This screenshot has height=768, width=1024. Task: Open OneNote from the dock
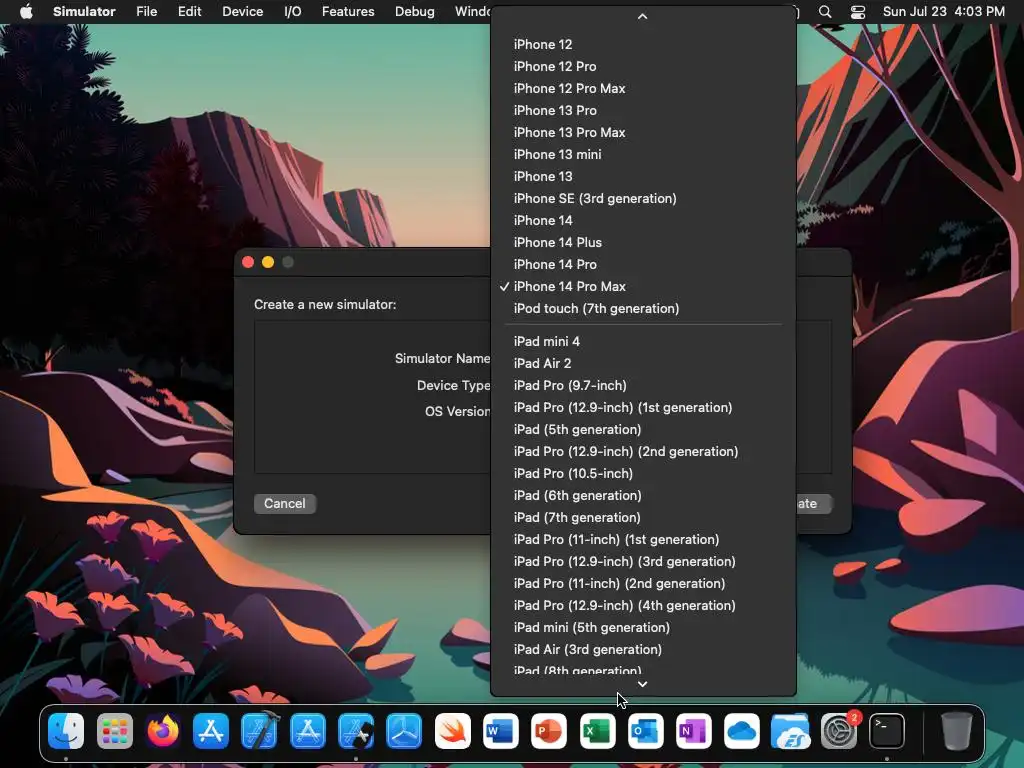[x=694, y=731]
